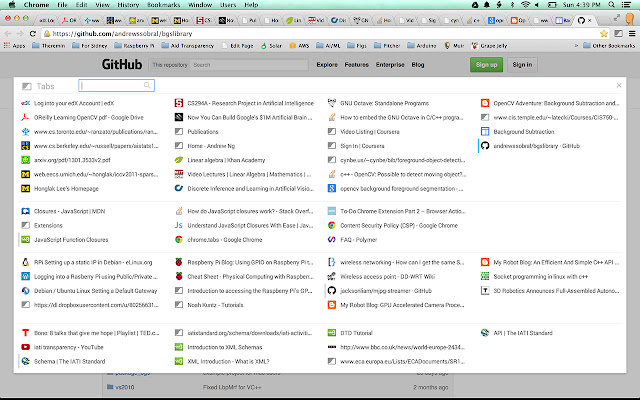640x400 pixels.
Task: Click the PDF icon beside "OReilly Learning OpenCV.pdf"
Action: pos(25,118)
